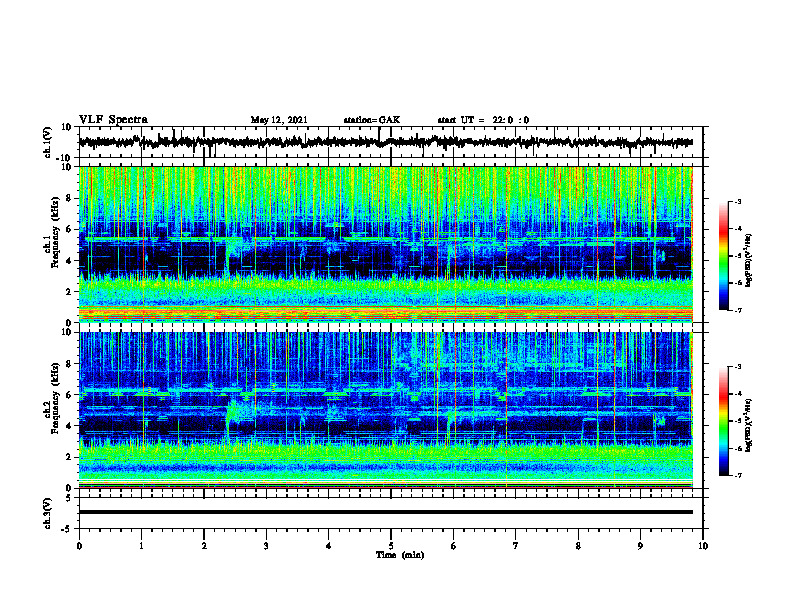Click the upper color bar's log(PSD) unit label

(x=749, y=261)
